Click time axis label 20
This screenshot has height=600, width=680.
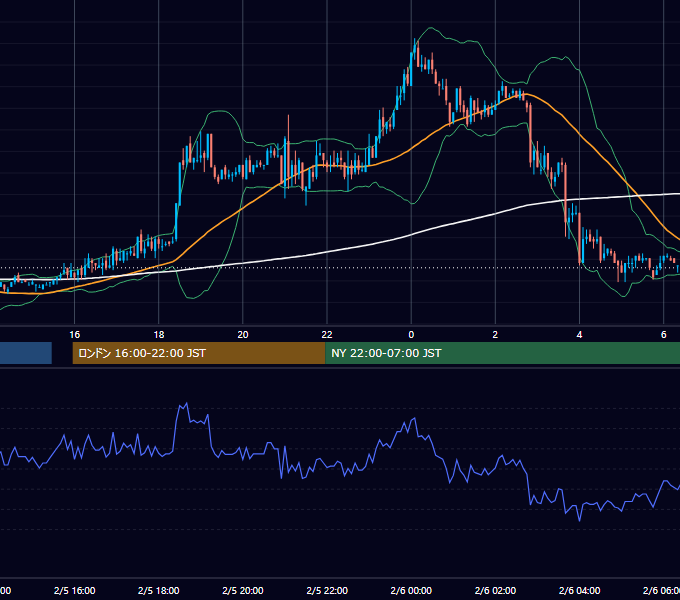point(243,335)
